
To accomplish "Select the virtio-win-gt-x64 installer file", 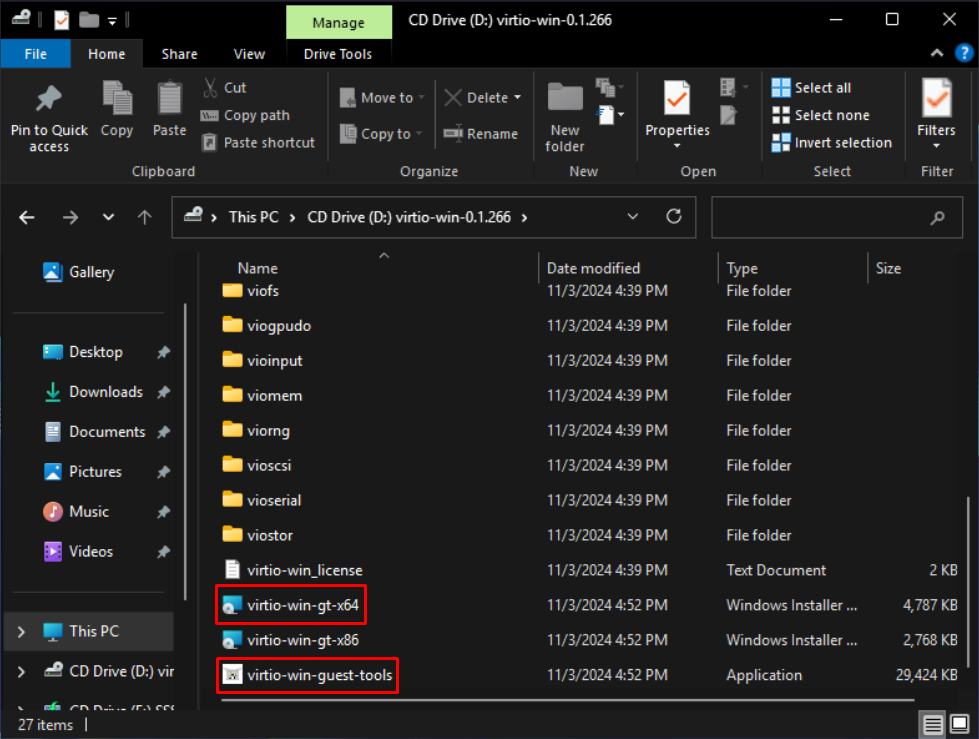I will click(302, 605).
